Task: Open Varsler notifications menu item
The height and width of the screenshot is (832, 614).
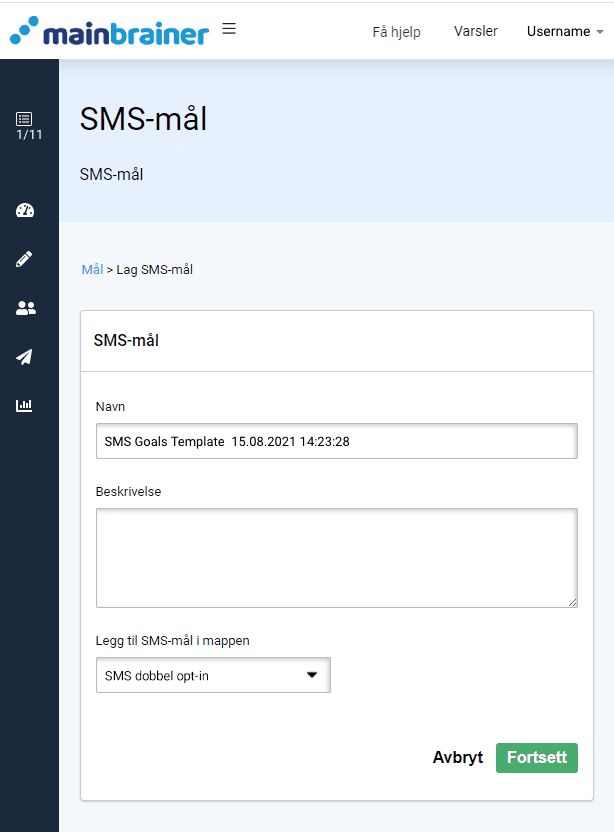Action: tap(475, 31)
